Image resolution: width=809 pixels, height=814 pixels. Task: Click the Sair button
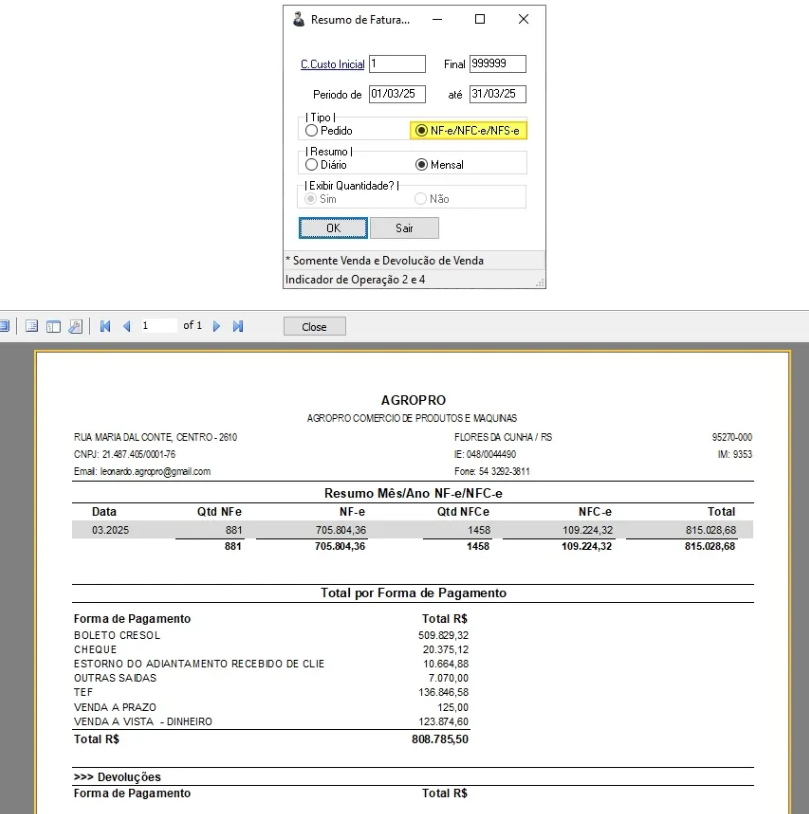404,228
